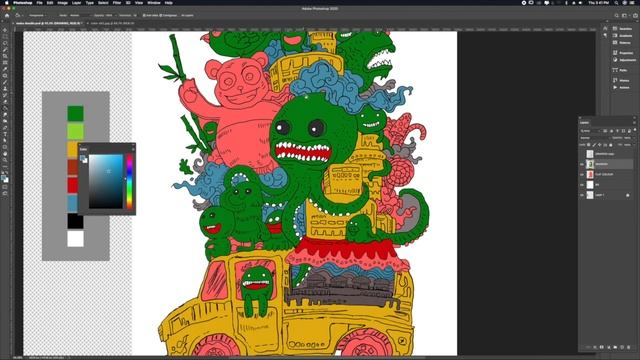Image resolution: width=640 pixels, height=360 pixels.
Task: Click the dark green swatch on canvas
Action: [76, 113]
